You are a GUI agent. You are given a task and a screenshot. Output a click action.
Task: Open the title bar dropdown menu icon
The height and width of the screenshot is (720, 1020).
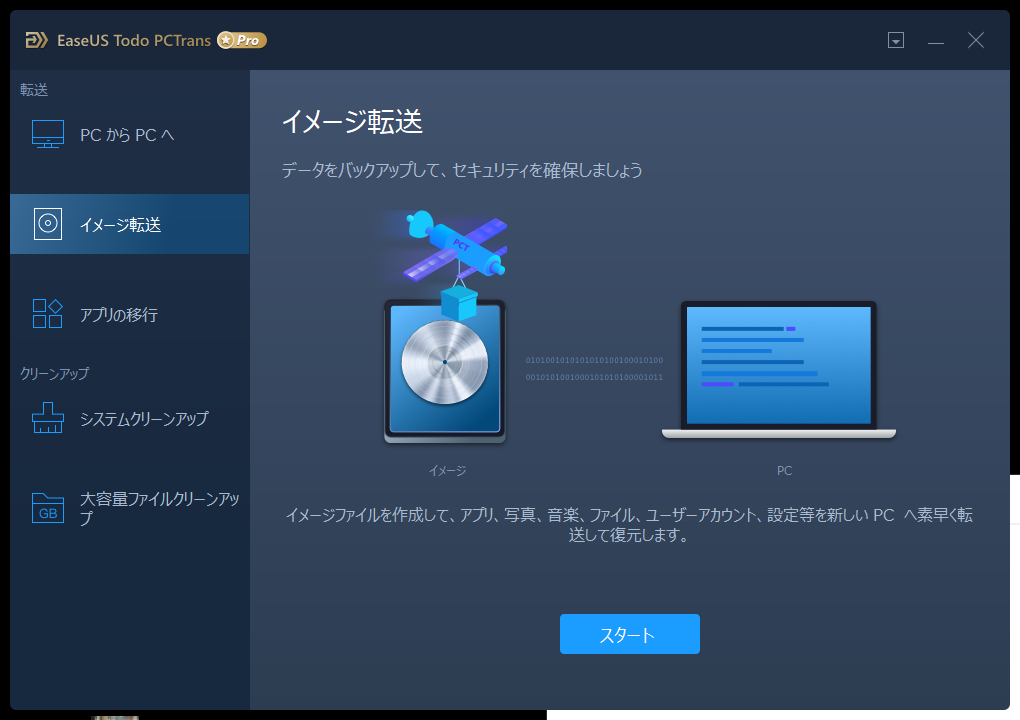pyautogui.click(x=896, y=40)
